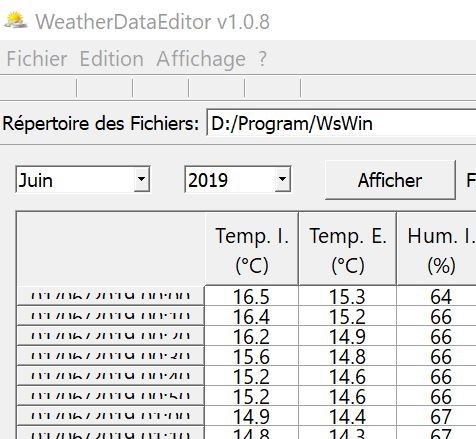Click the Répertoire des Fichiers path field

[x=341, y=123]
